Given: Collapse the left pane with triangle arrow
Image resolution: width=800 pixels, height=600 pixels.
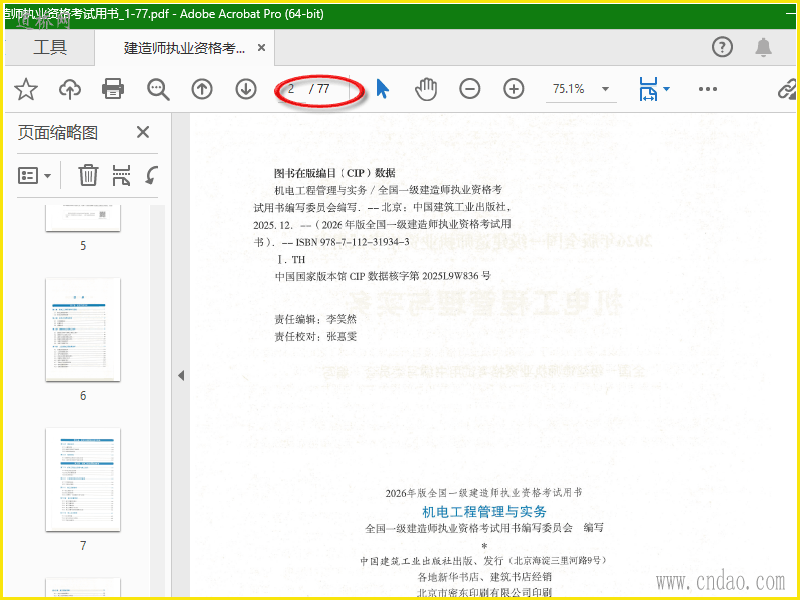Looking at the screenshot, I should (181, 376).
